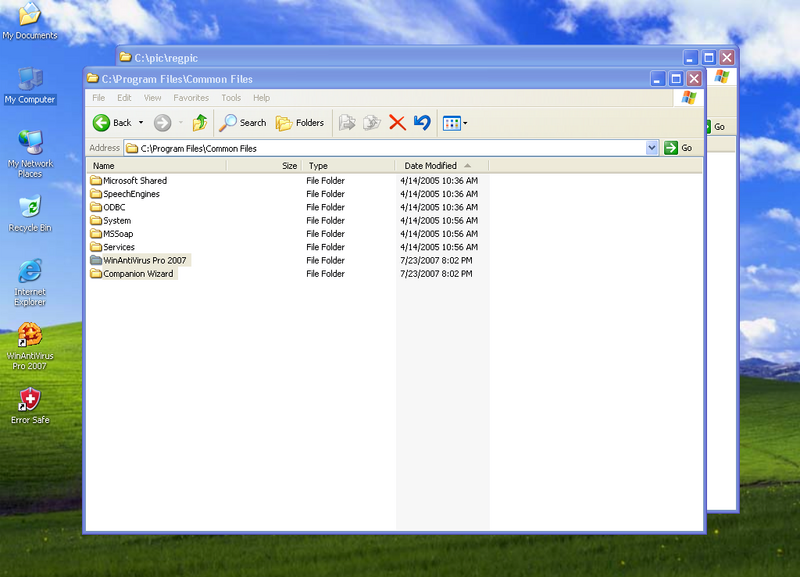Open the Views button menu
800x577 pixels.
[455, 123]
